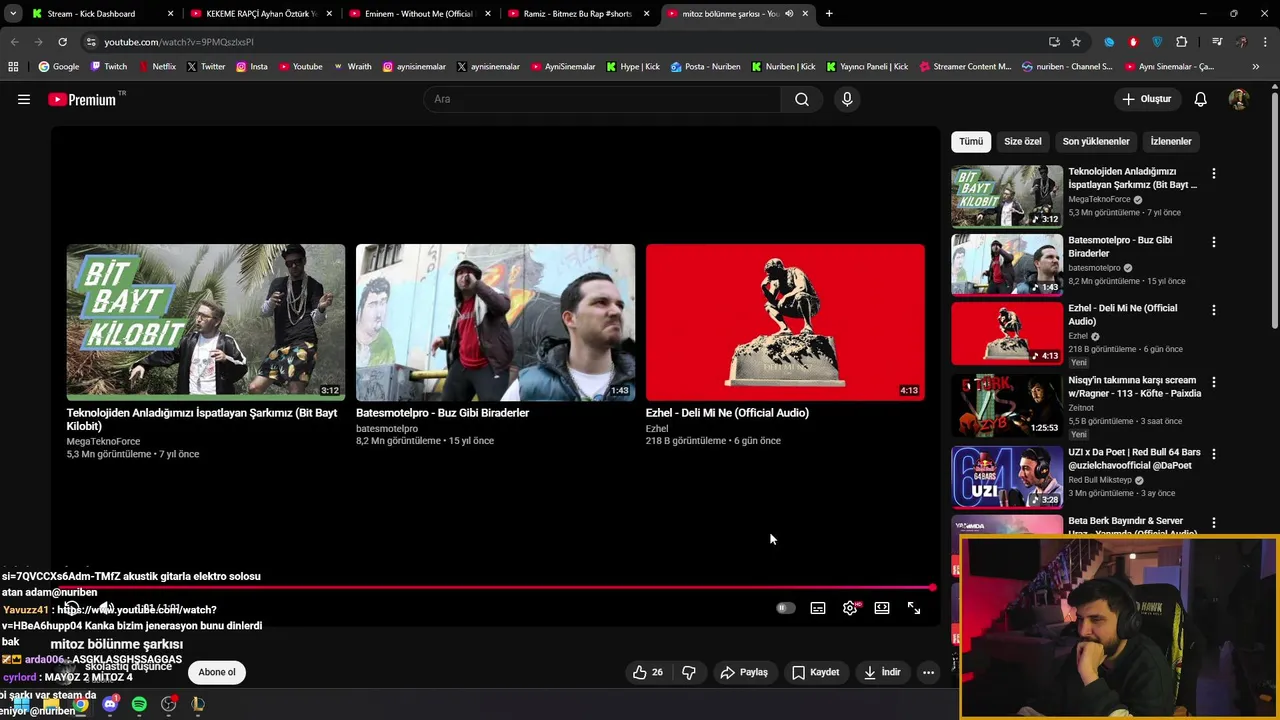
Task: Bookmark this page with star icon
Action: point(1076,42)
